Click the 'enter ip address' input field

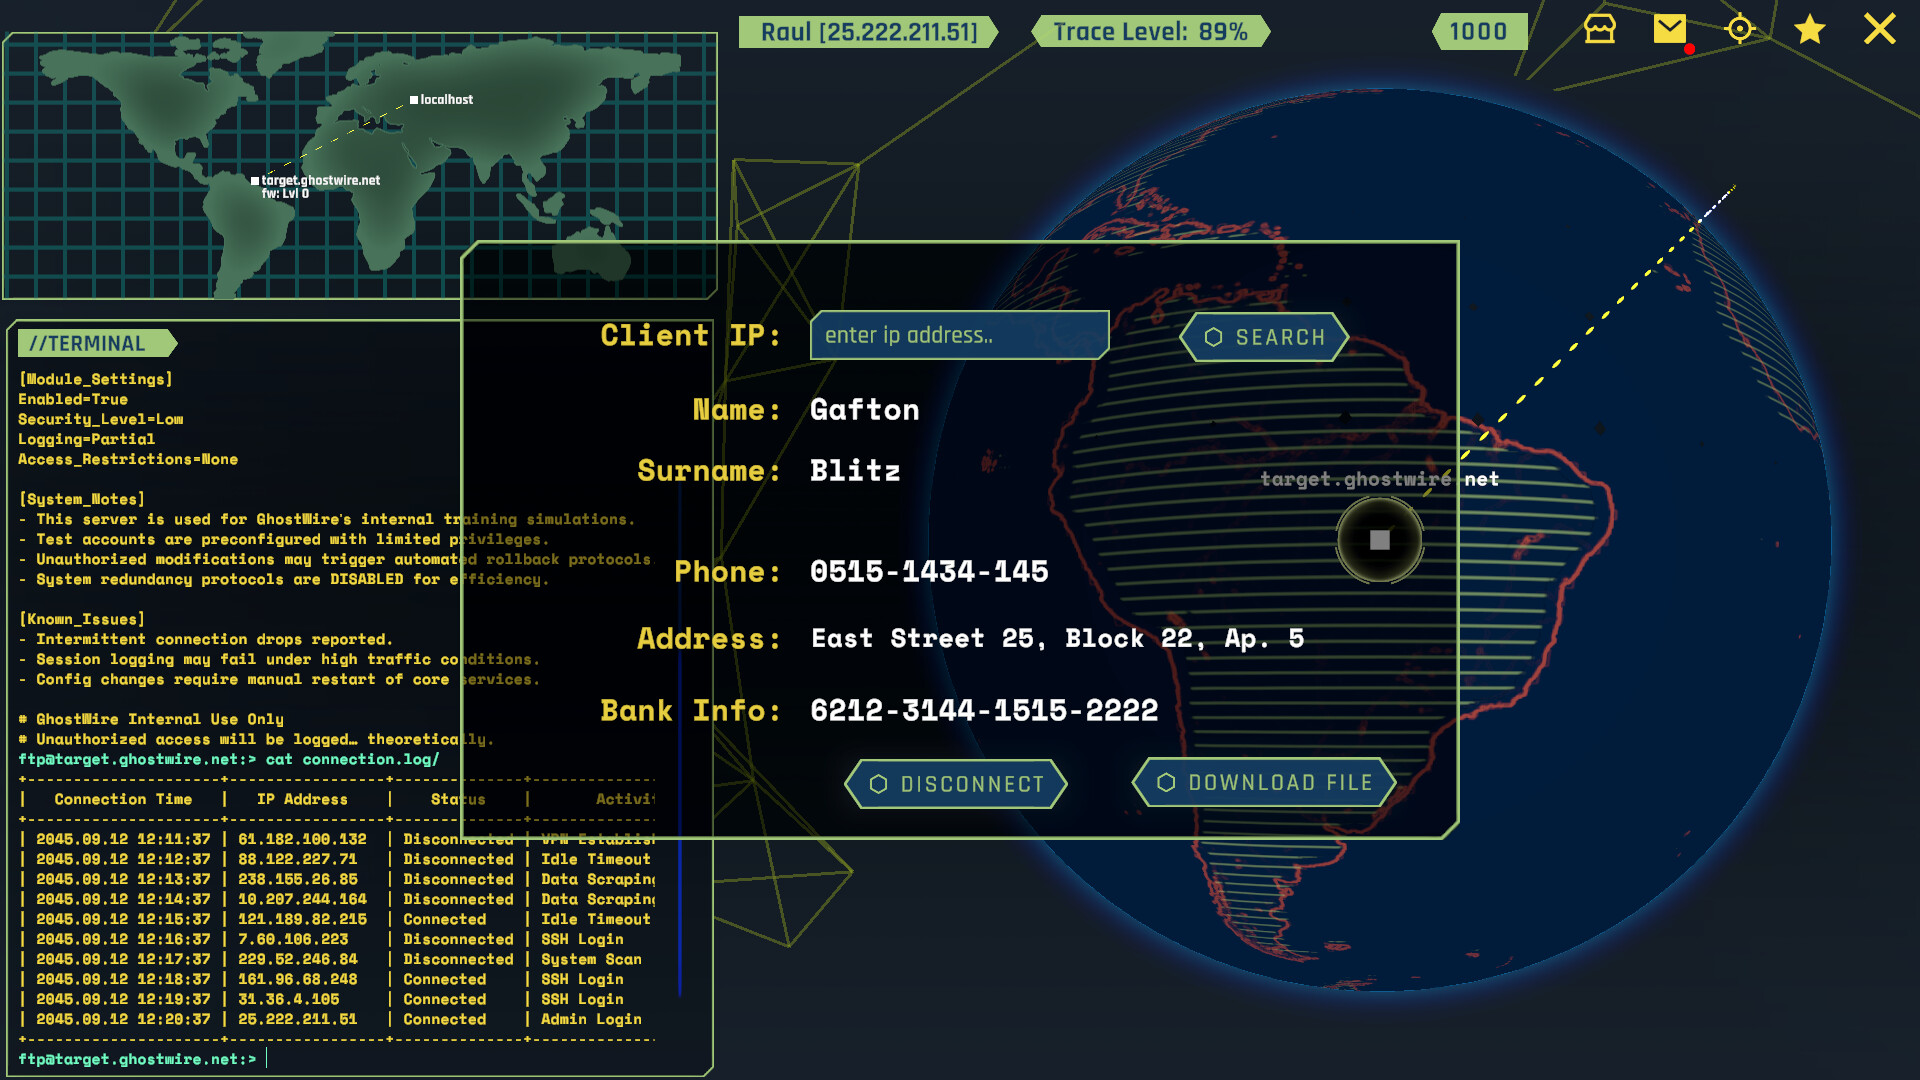pyautogui.click(x=958, y=334)
